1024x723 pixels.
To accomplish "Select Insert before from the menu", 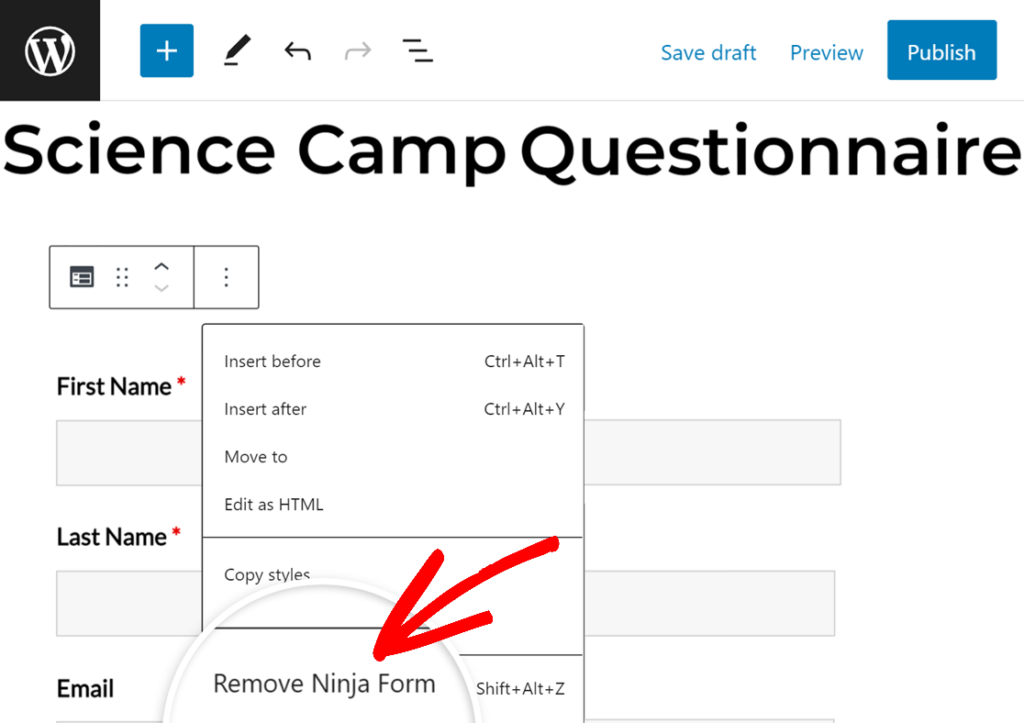I will [272, 361].
